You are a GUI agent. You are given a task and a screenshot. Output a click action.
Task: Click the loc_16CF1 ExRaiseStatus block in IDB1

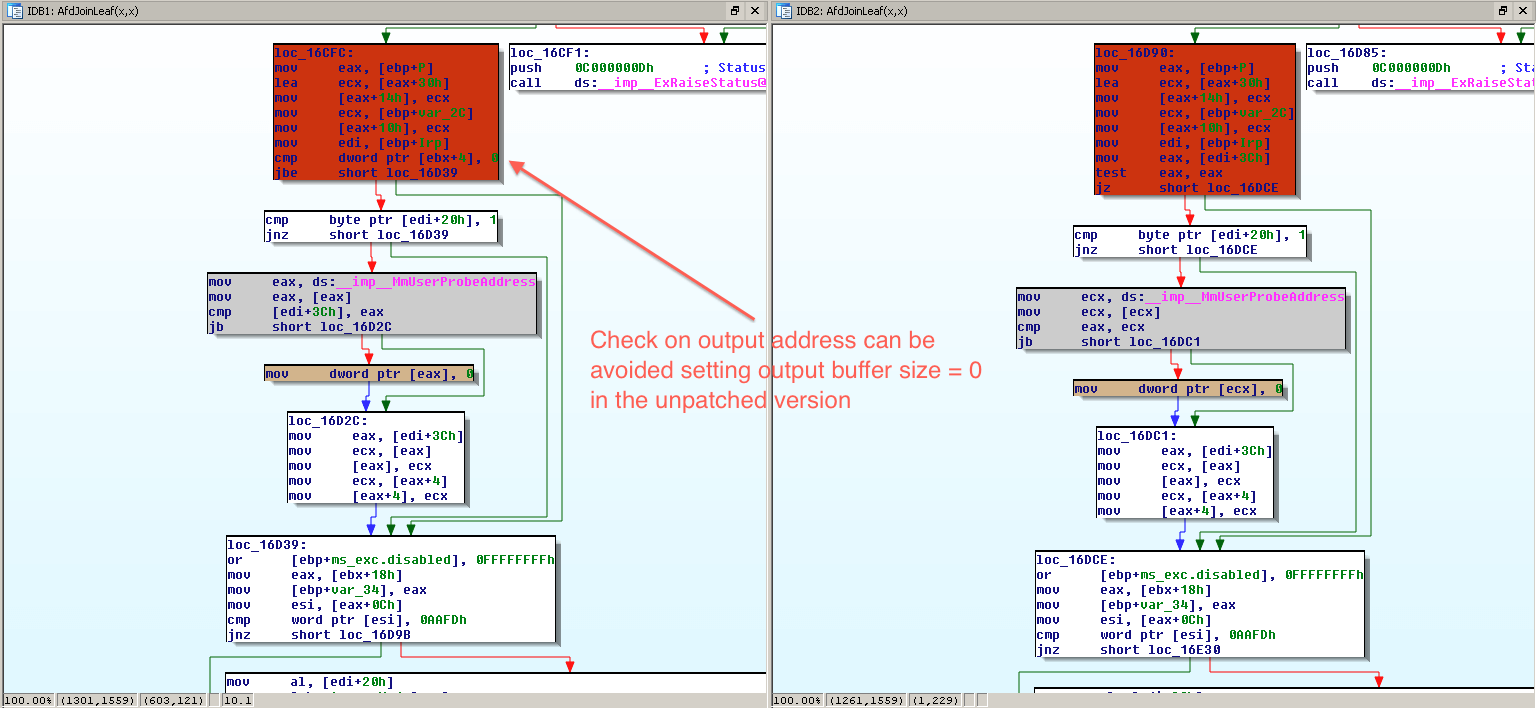[x=637, y=68]
